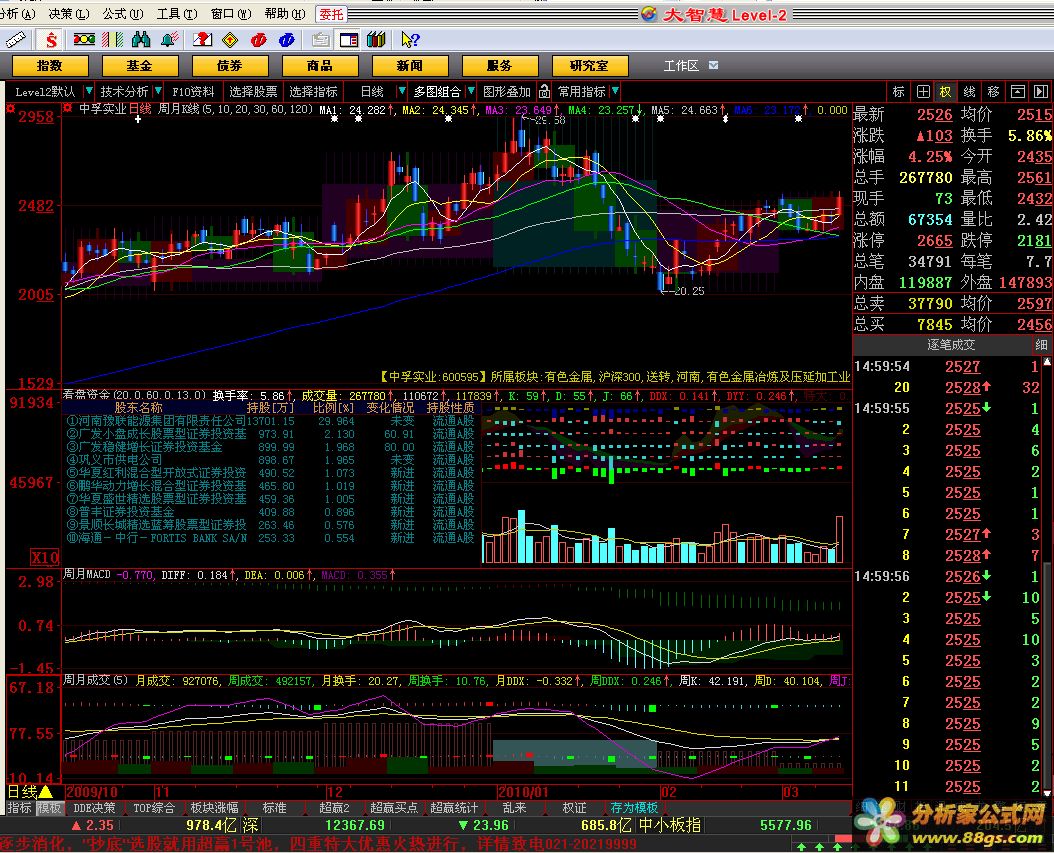This screenshot has height=853, width=1054.
Task: Click the traffic light signal icon
Action: (x=84, y=40)
